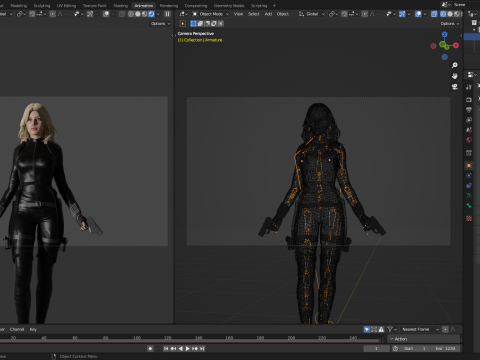This screenshot has height=360, width=480.
Task: Open Nearest Frame snapping dropdown
Action: point(420,329)
